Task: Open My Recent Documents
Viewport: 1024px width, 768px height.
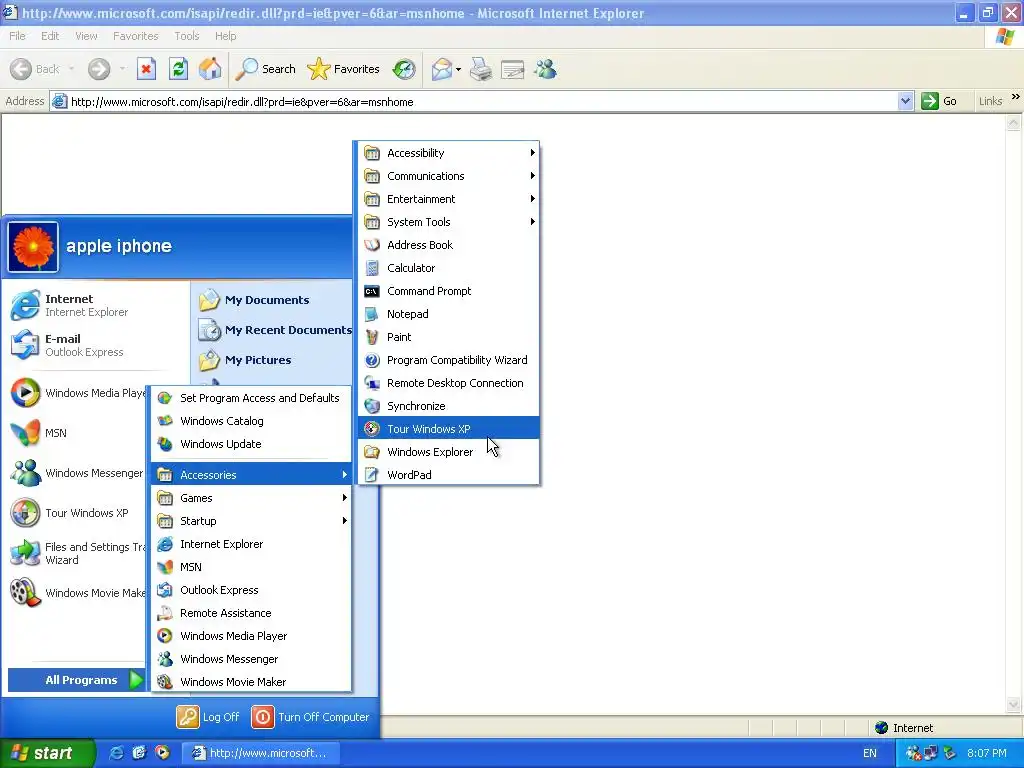Action: tap(273, 330)
